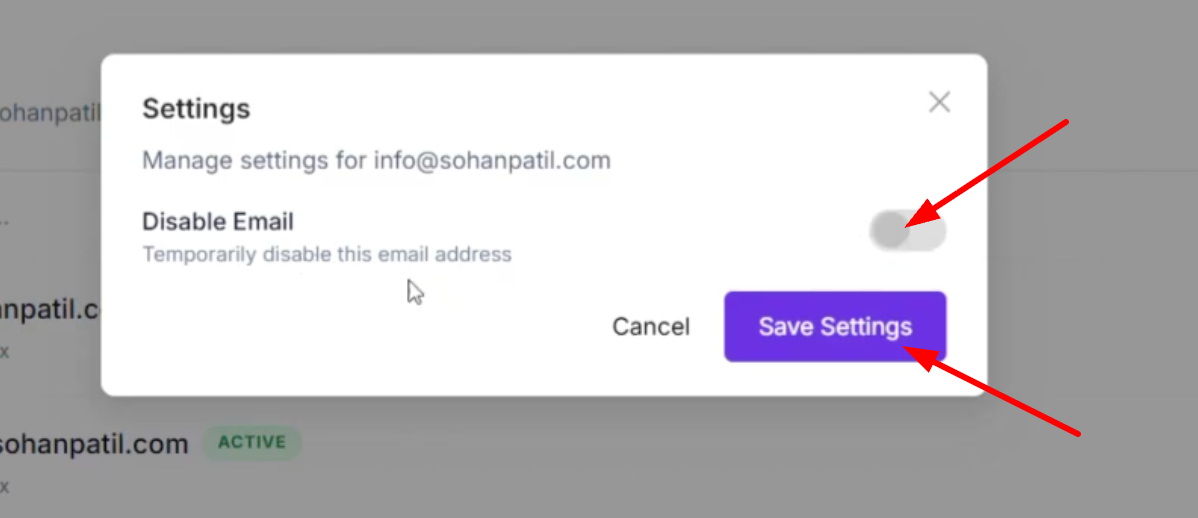Select the info@sohanpatil.com address in the subtitle
The image size is (1198, 518).
point(492,160)
